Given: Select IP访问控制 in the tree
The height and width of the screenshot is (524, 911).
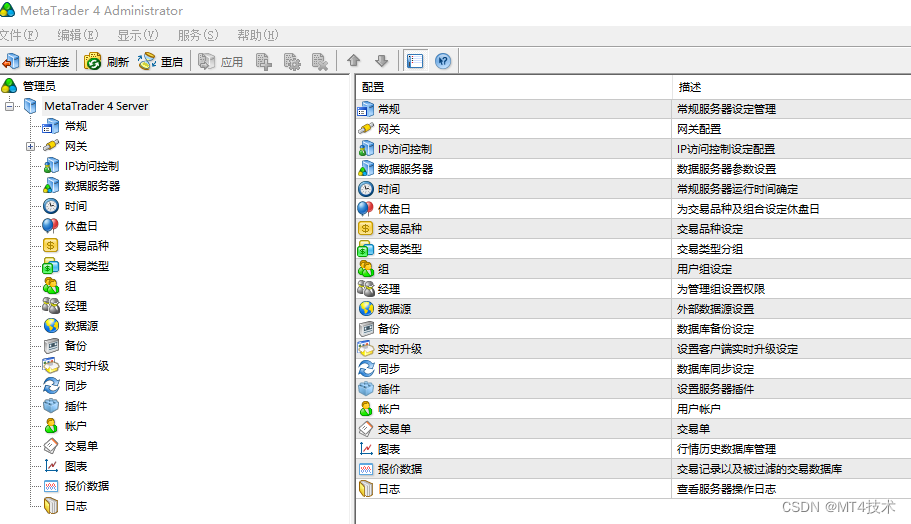Looking at the screenshot, I should point(92,166).
